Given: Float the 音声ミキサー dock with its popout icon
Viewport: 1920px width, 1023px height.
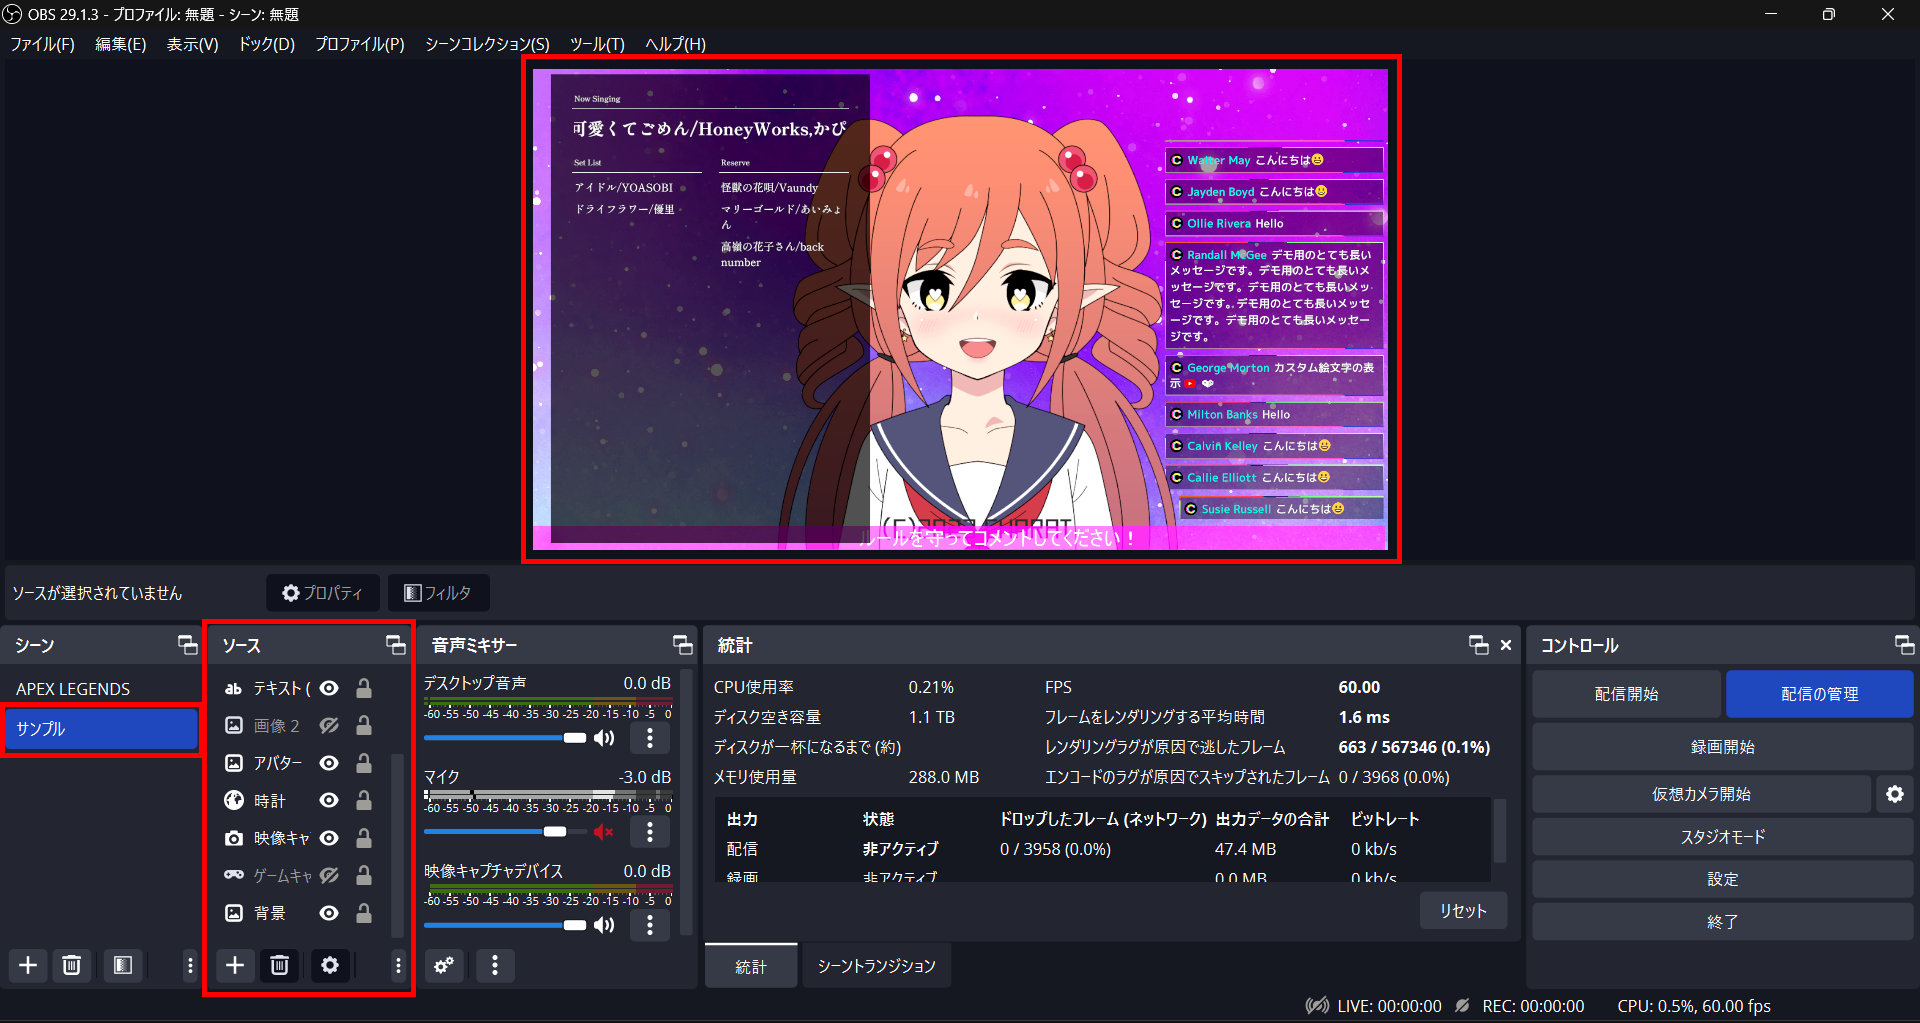Looking at the screenshot, I should (x=683, y=645).
